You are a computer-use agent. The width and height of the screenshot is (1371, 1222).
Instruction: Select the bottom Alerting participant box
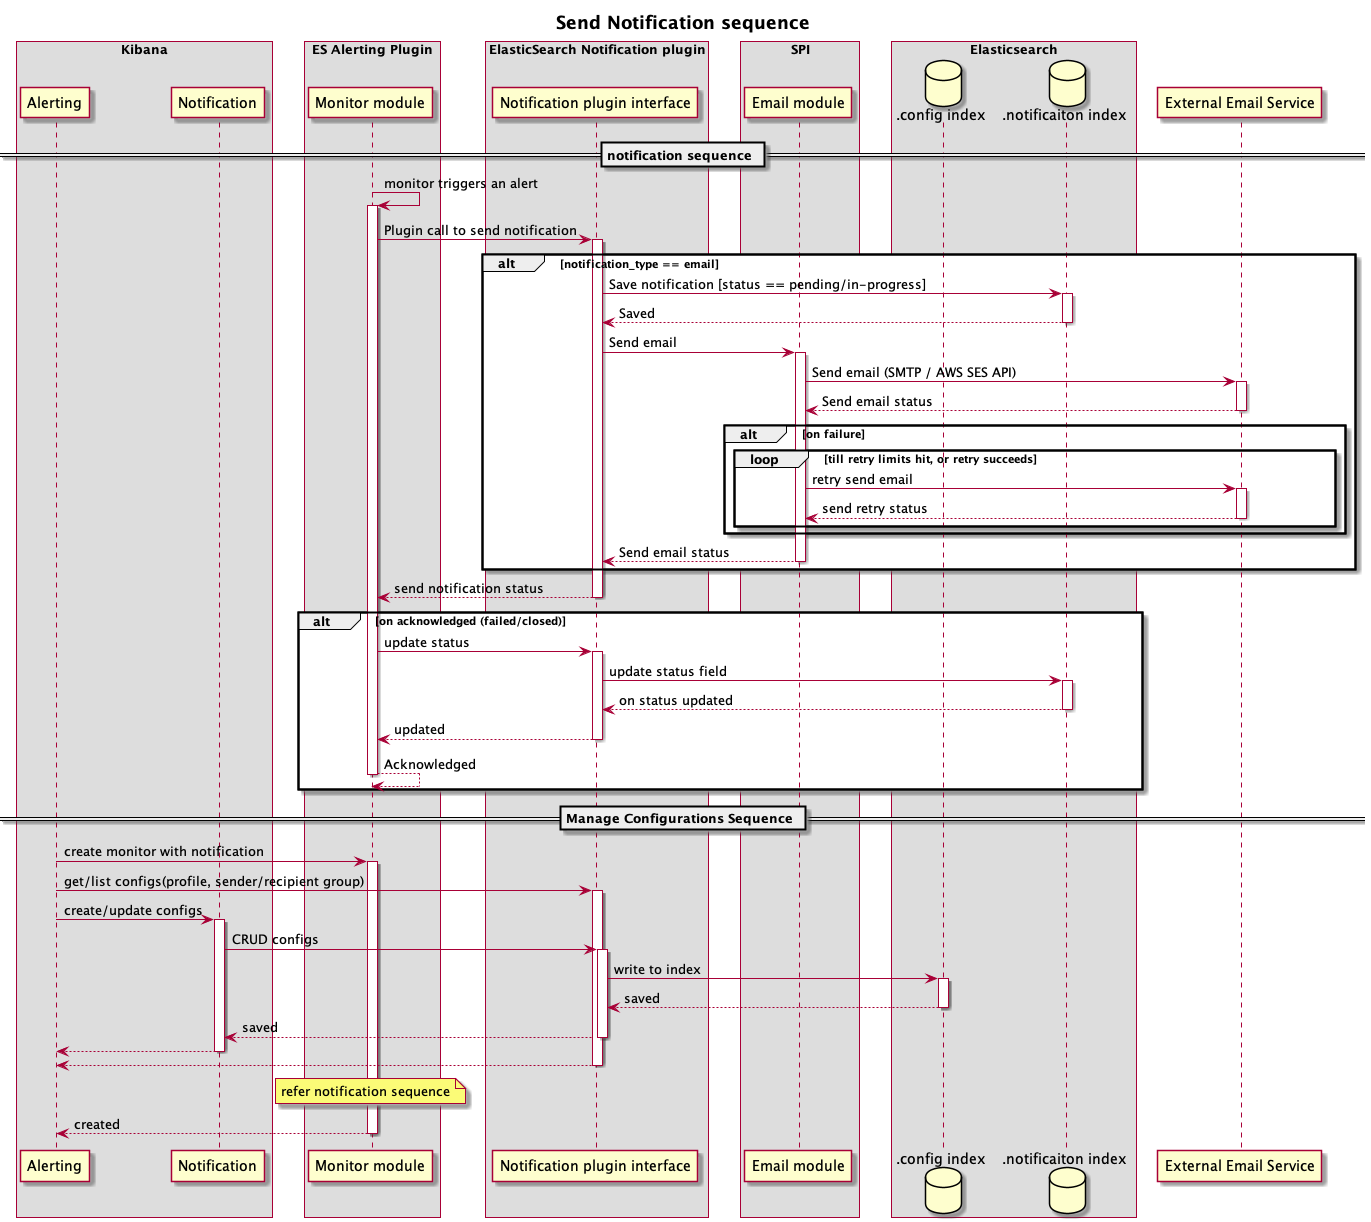point(55,1166)
